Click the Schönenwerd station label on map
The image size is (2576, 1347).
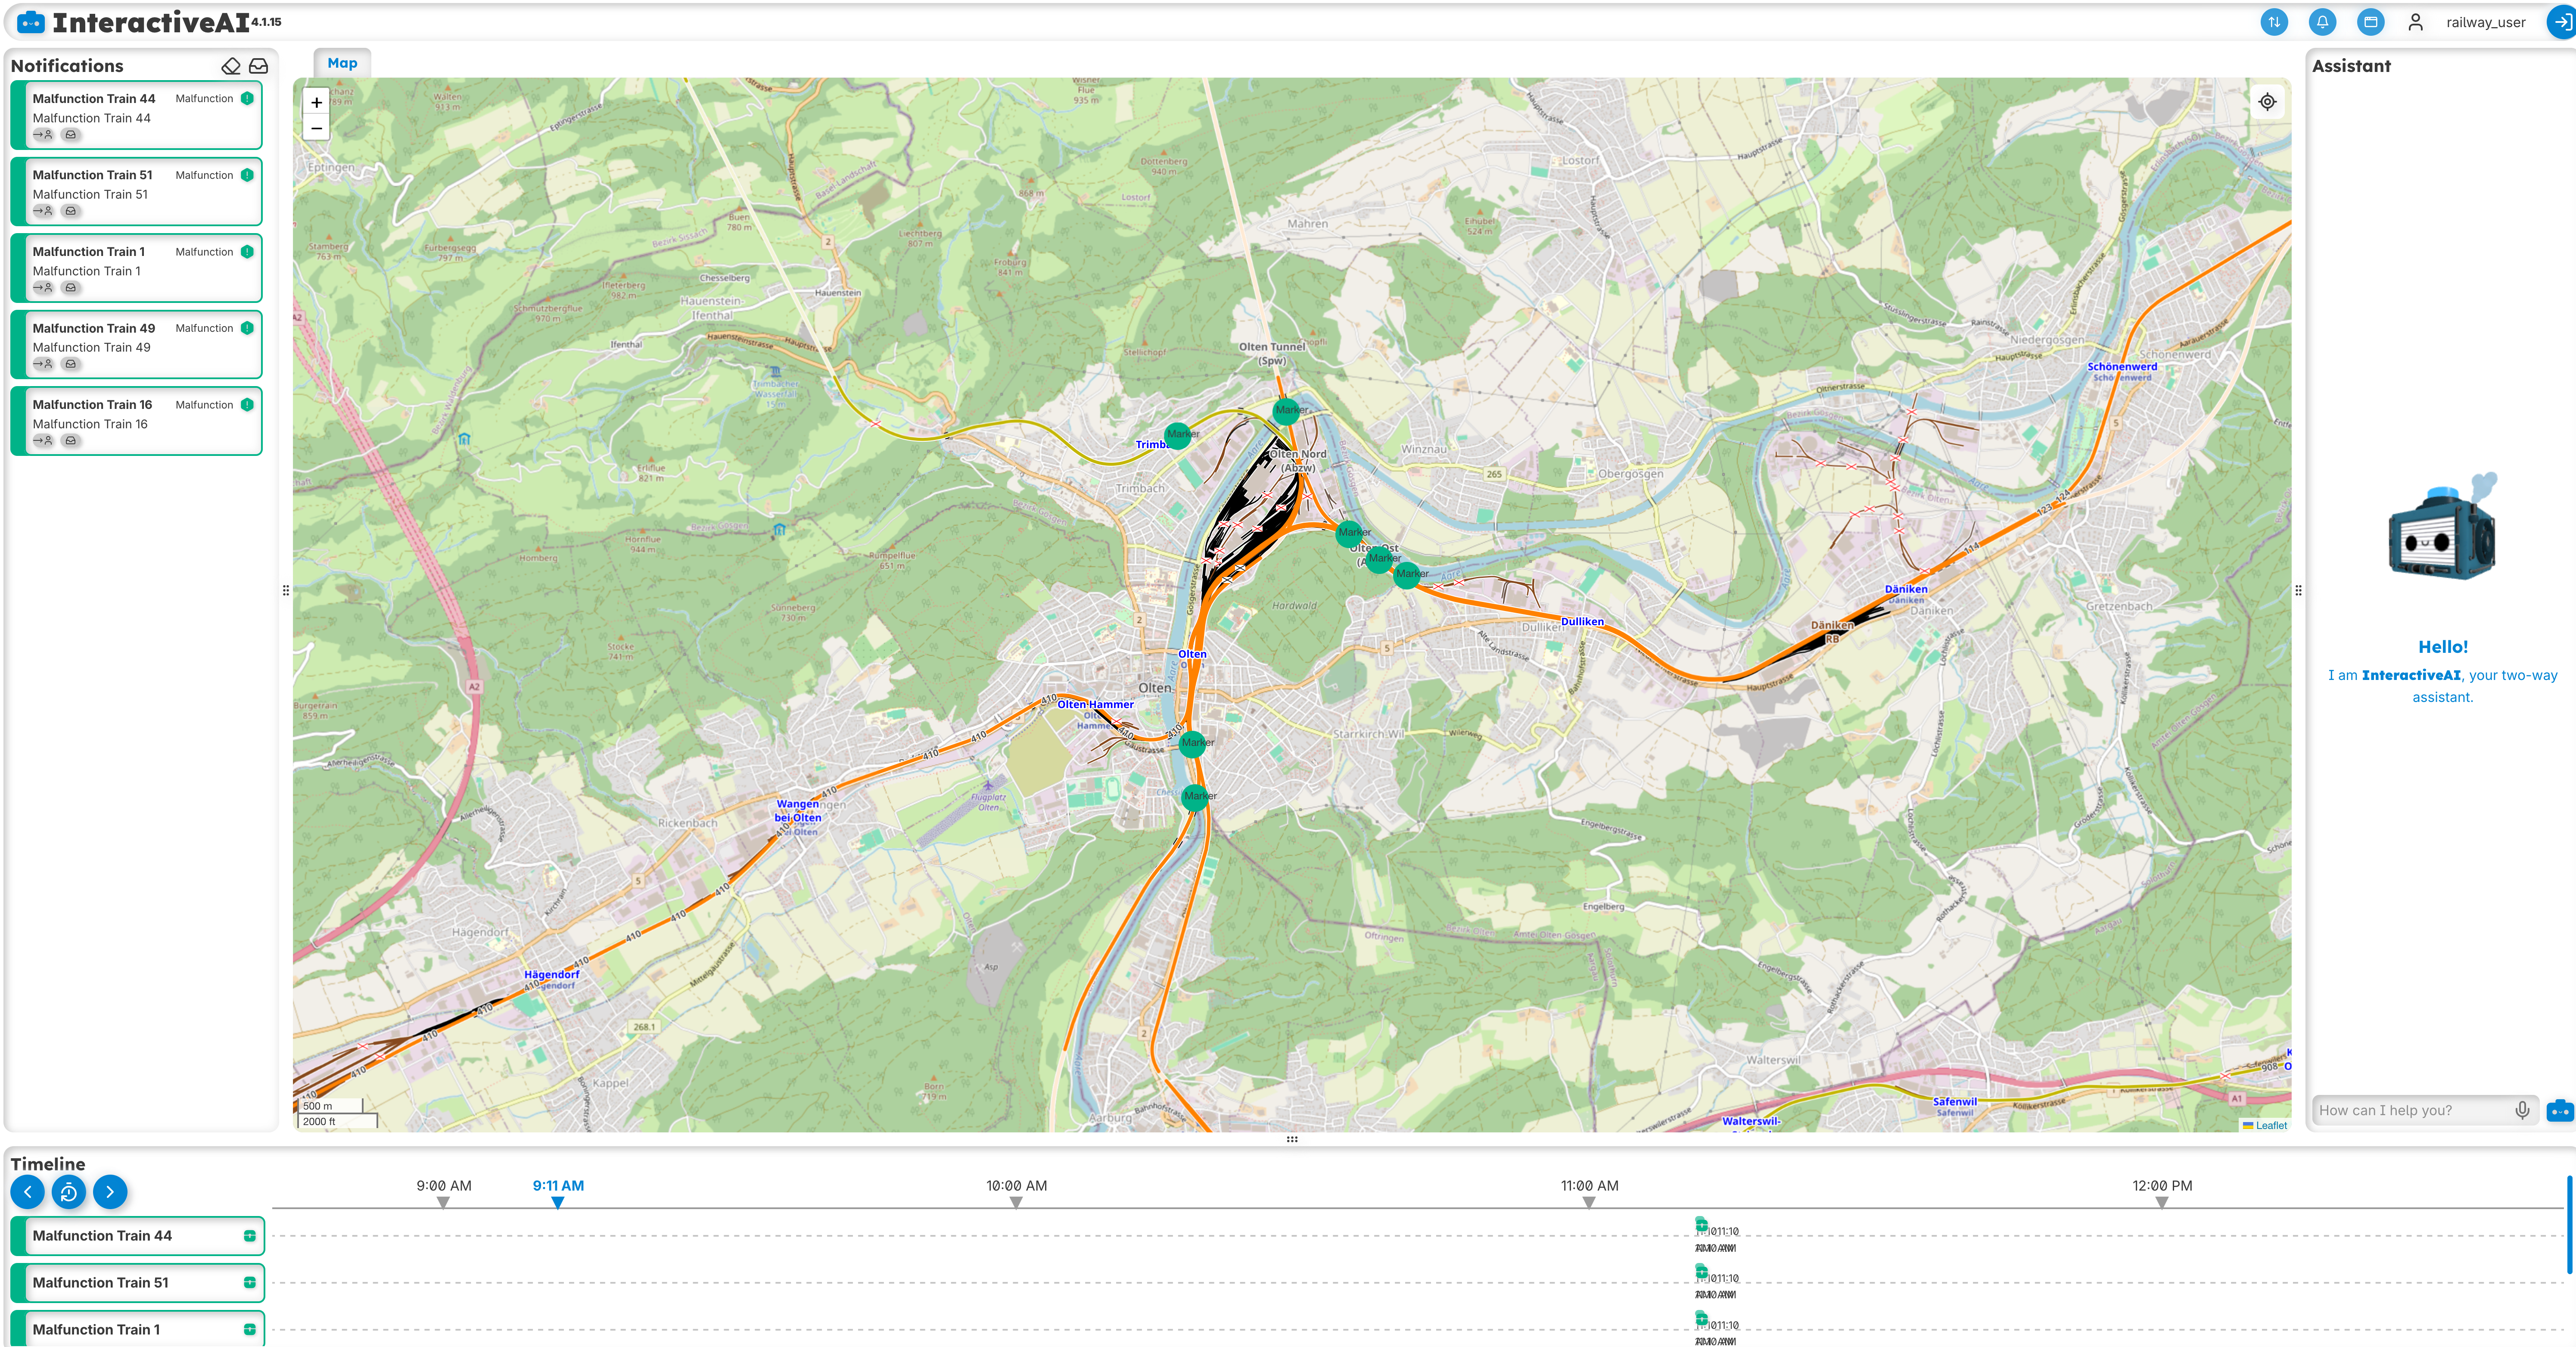(2122, 367)
